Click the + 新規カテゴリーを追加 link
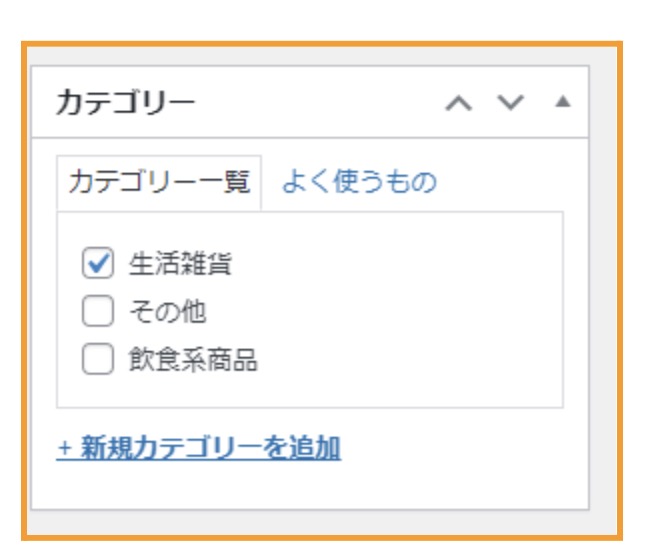The image size is (652, 554). point(199,449)
